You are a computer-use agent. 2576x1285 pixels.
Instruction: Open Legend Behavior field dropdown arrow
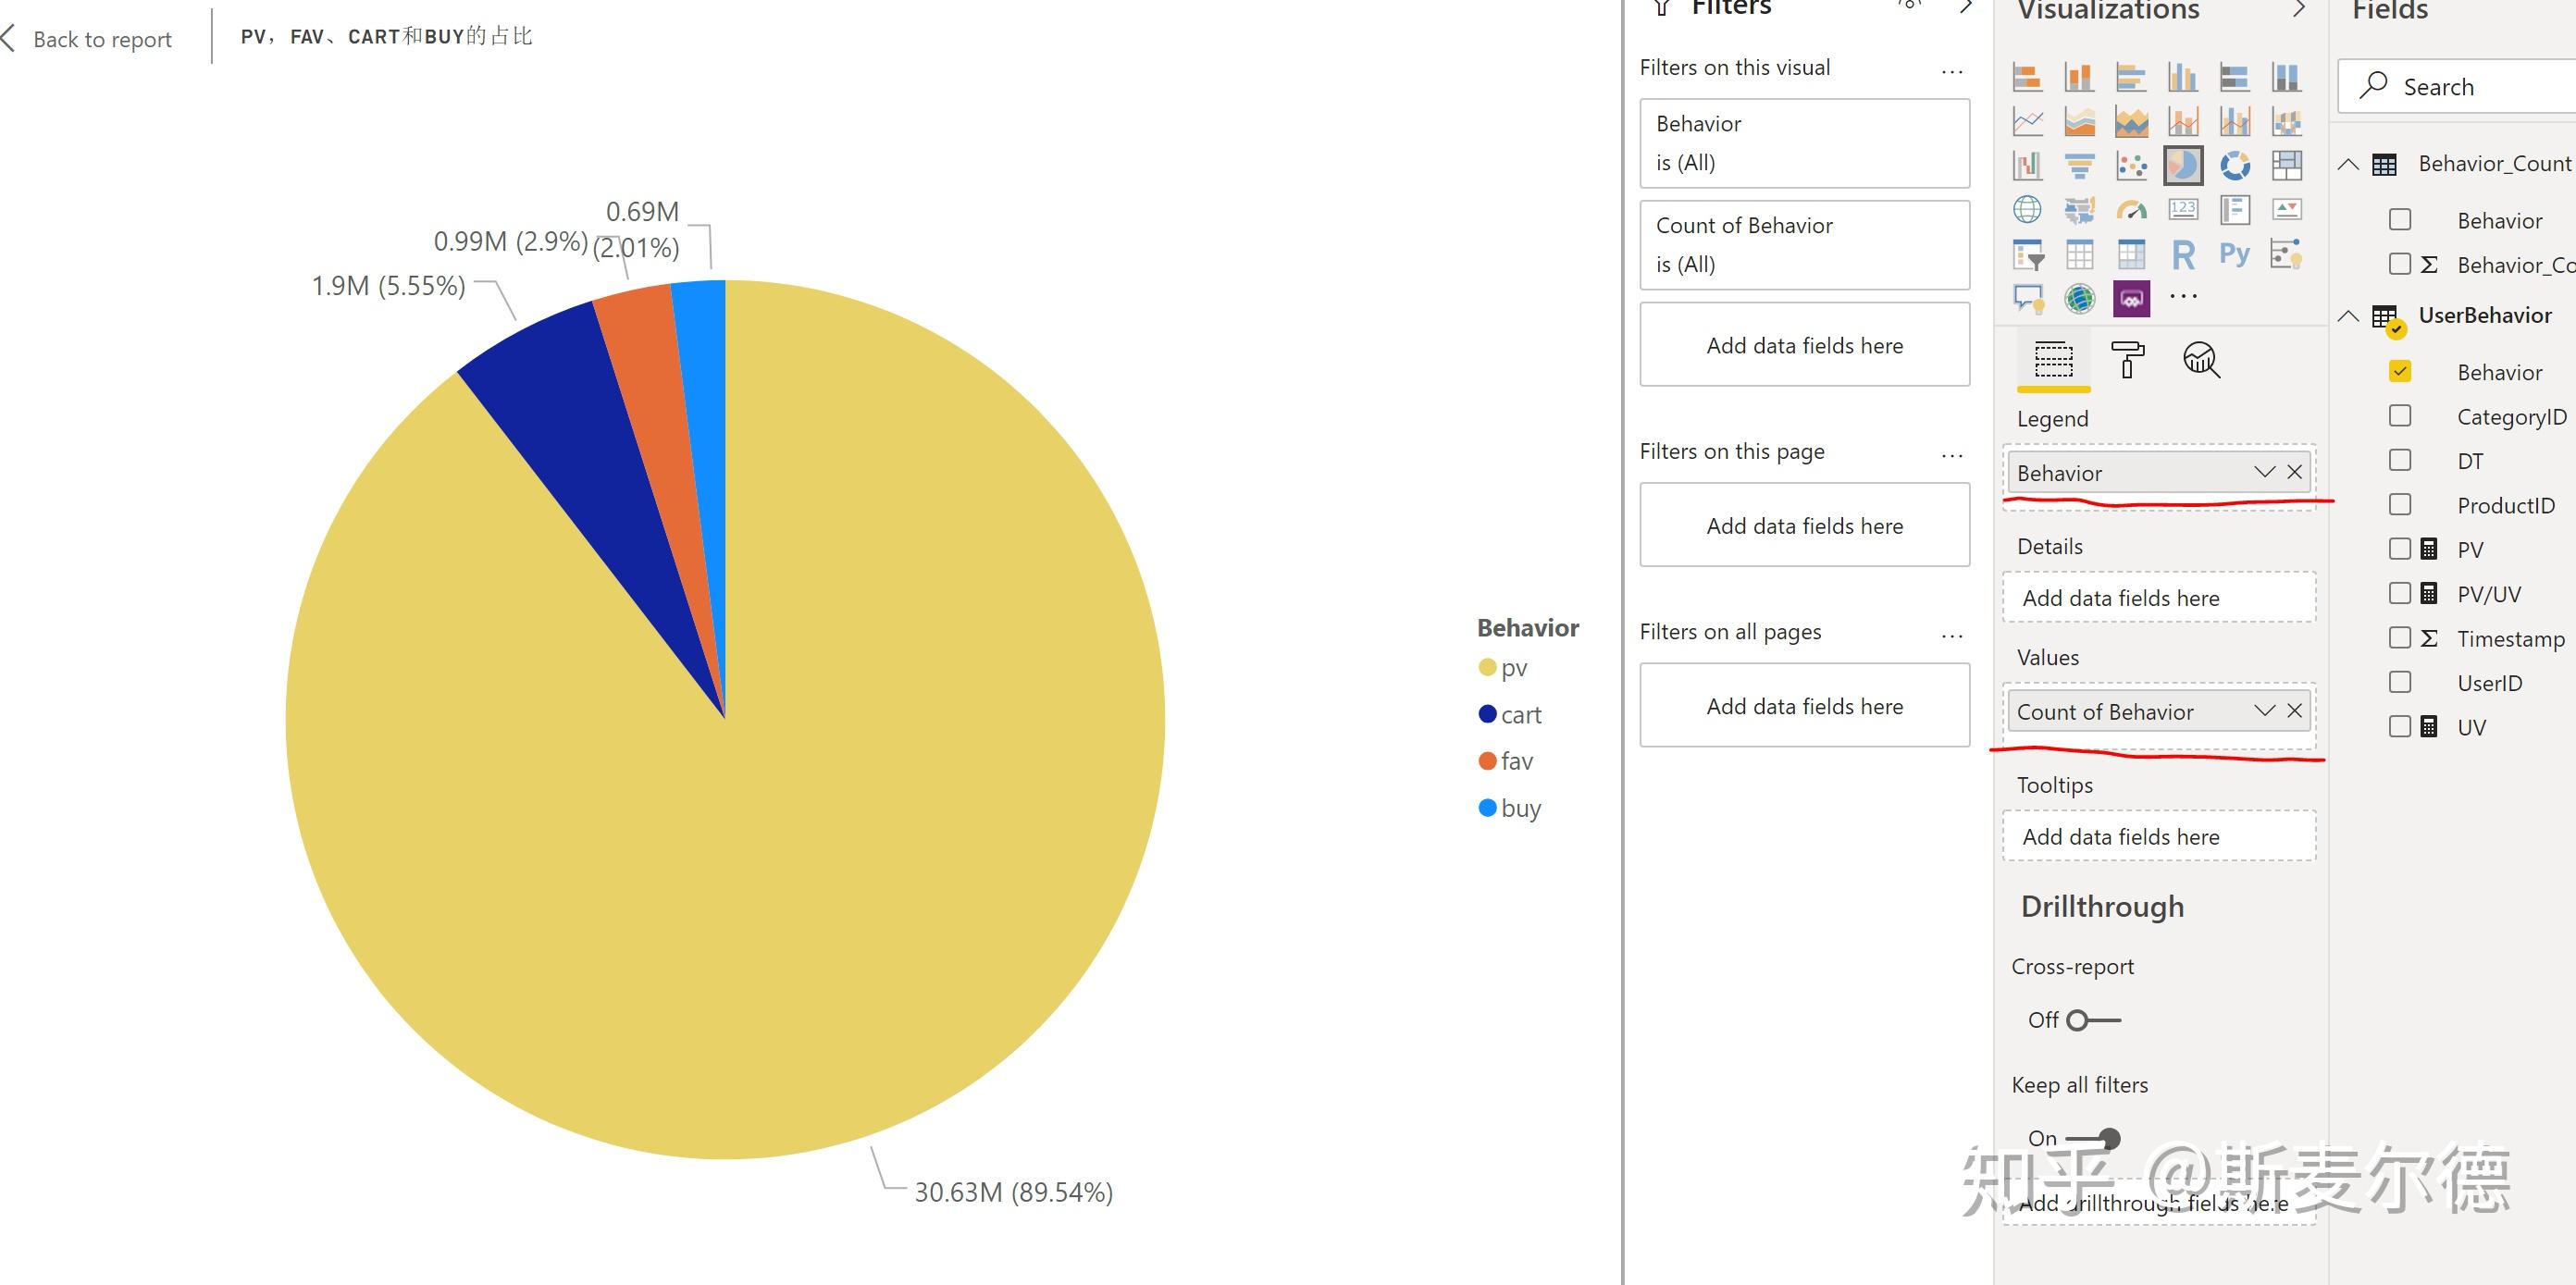[x=2264, y=472]
